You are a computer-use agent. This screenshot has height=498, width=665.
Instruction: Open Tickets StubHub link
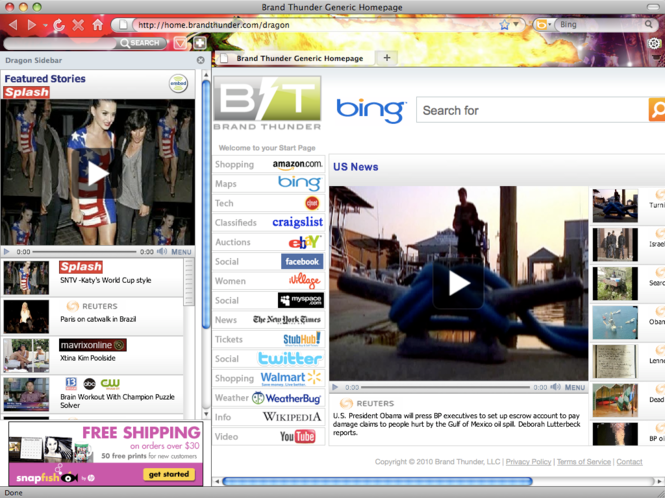coord(269,339)
